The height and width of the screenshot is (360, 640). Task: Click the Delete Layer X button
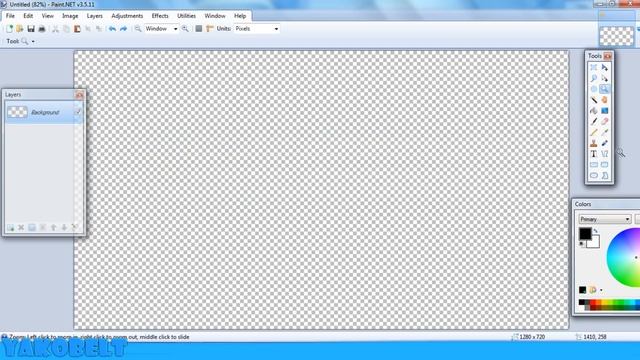tap(21, 227)
